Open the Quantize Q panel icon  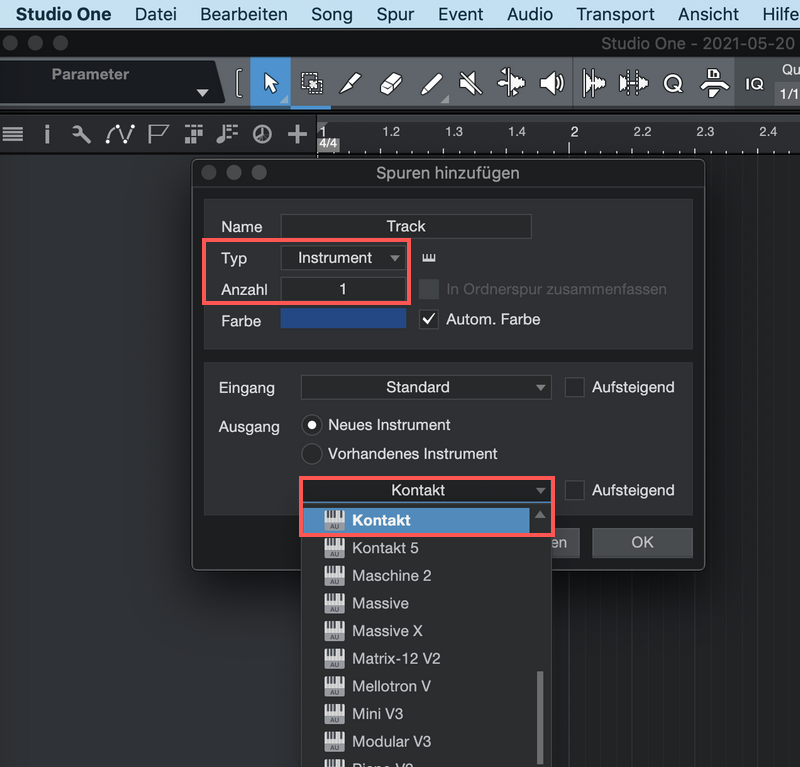pos(673,83)
